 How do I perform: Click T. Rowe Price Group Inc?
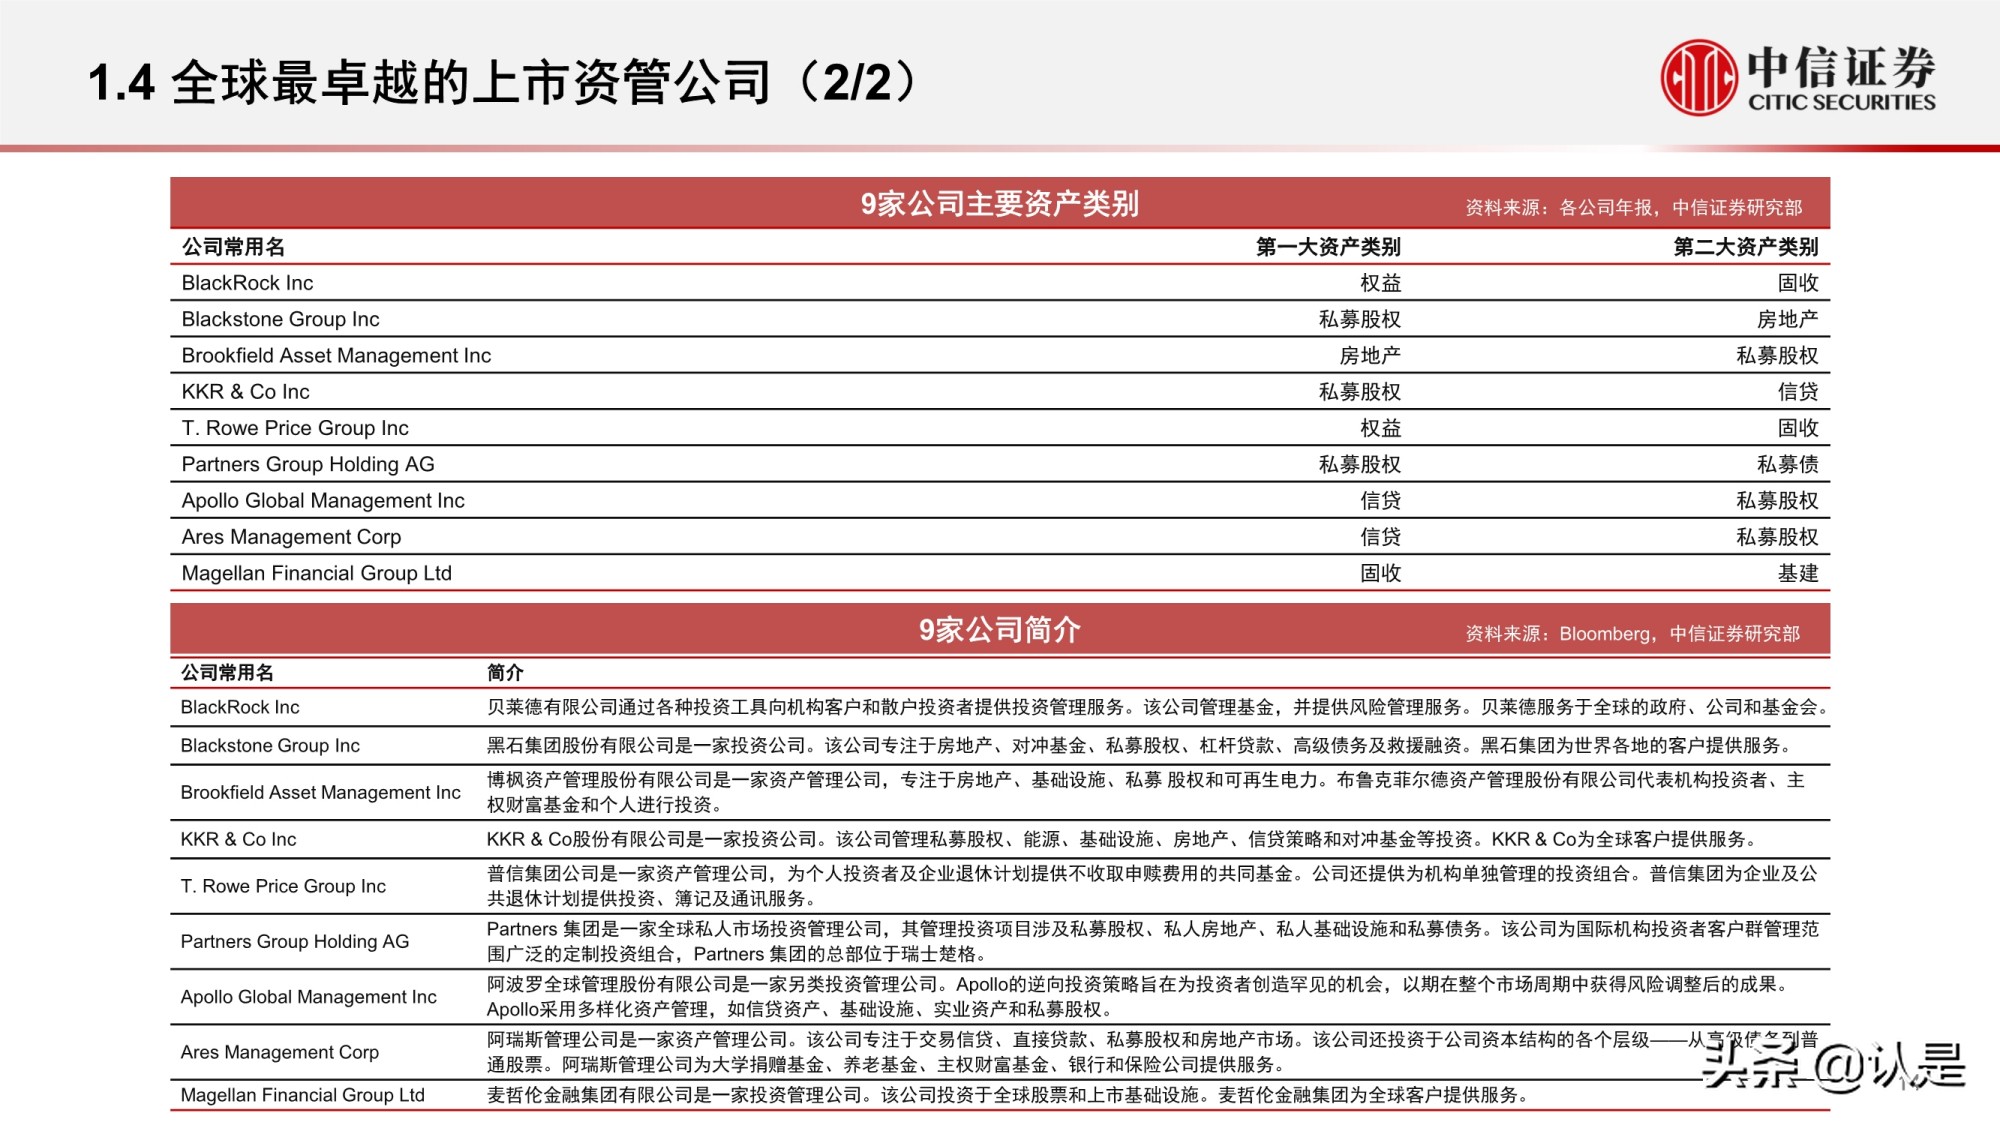click(294, 427)
